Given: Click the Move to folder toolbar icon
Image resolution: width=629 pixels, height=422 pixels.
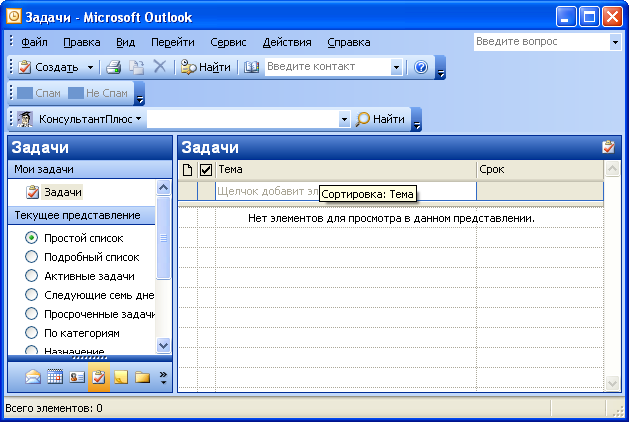Looking at the screenshot, I should tap(137, 67).
